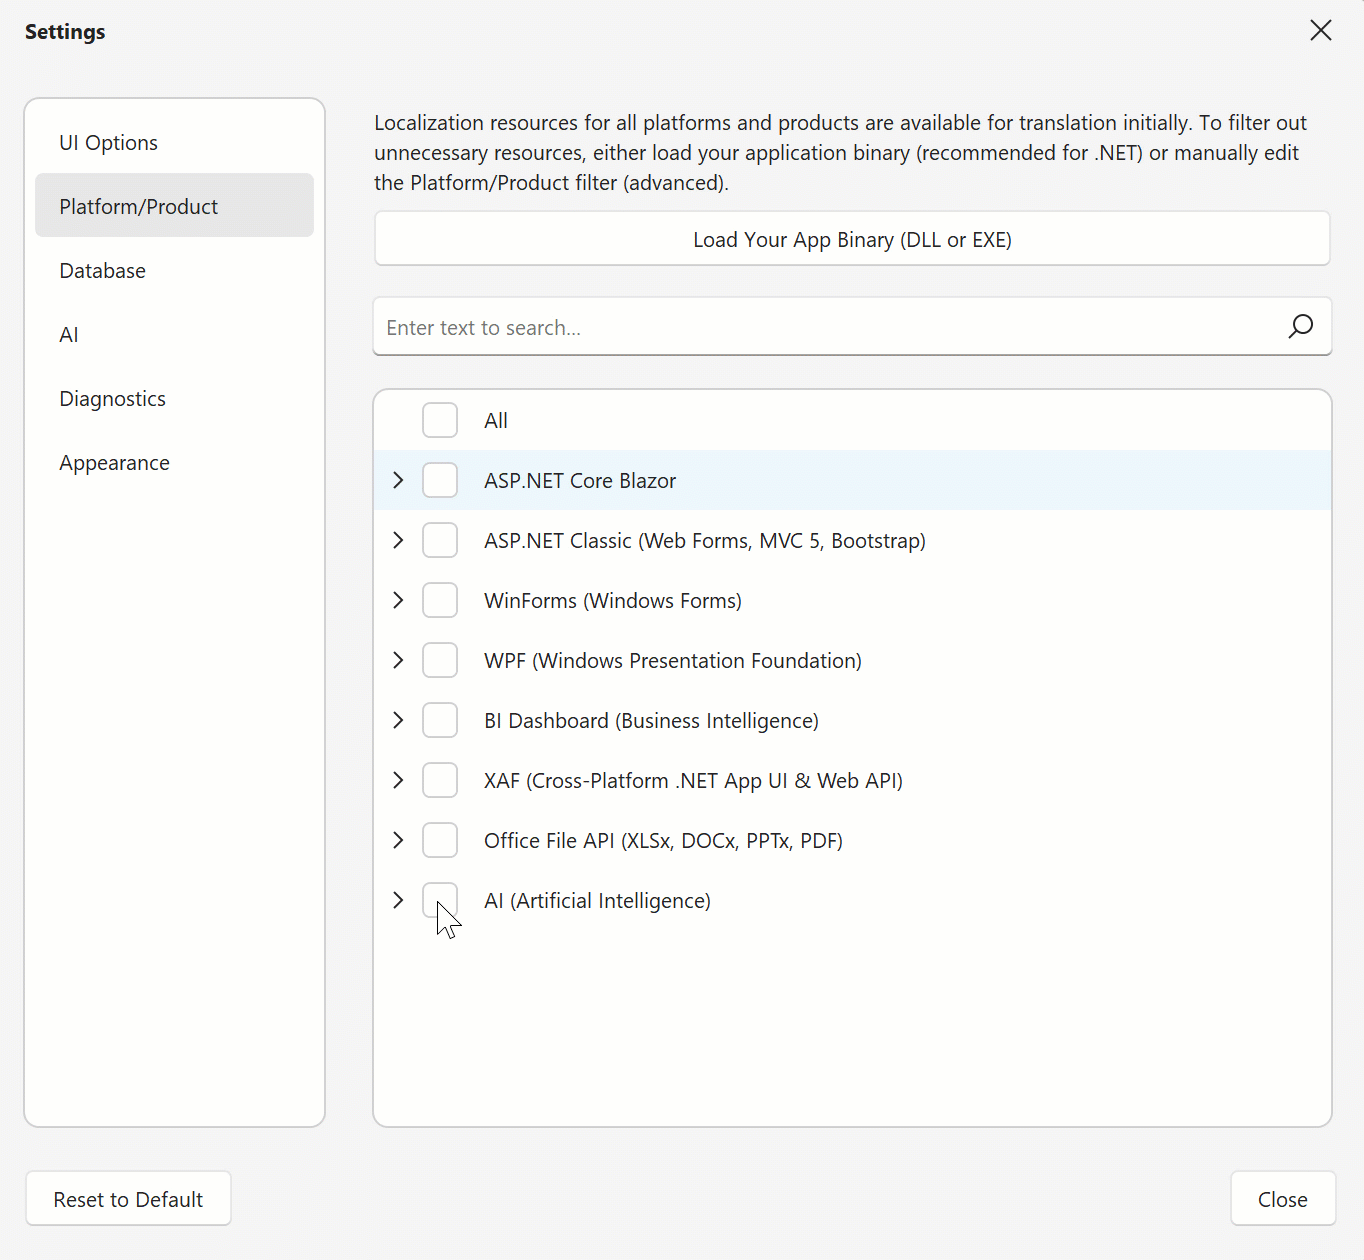Check the ASP.NET Classic checkbox
Screen dimensions: 1364x1260
pos(440,540)
